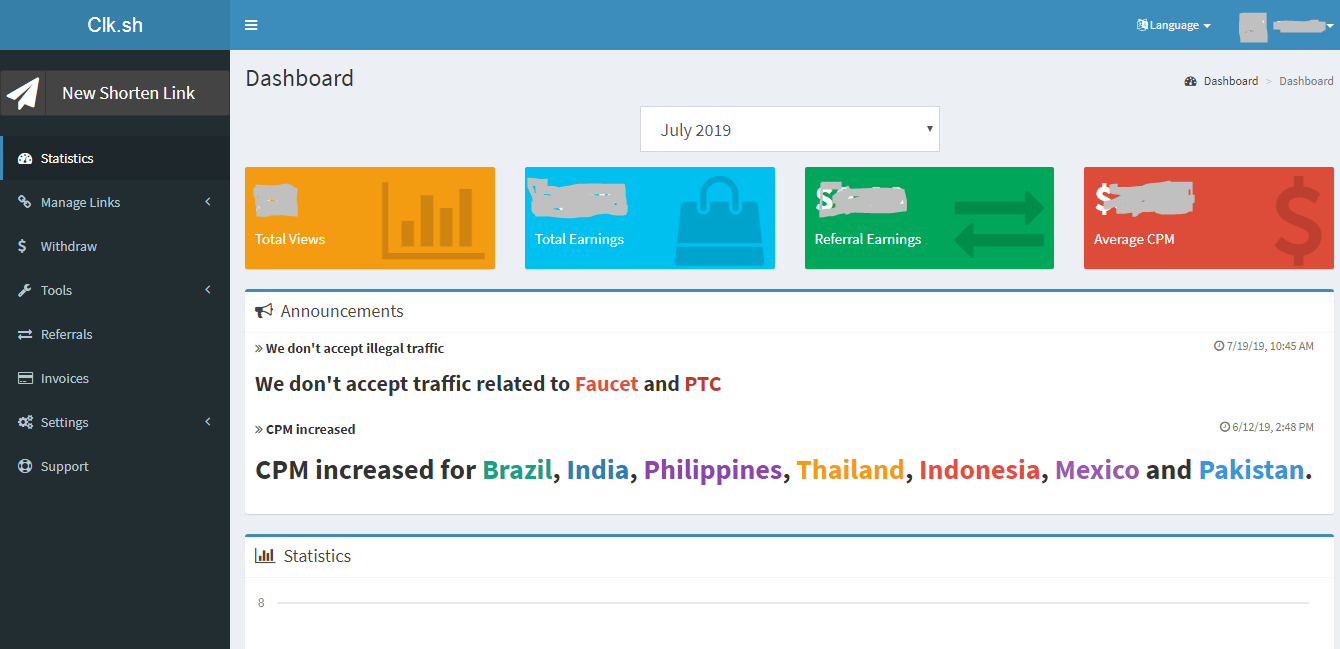
Task: Click the clock icon by 7/19/19 timestamp
Action: point(1219,346)
